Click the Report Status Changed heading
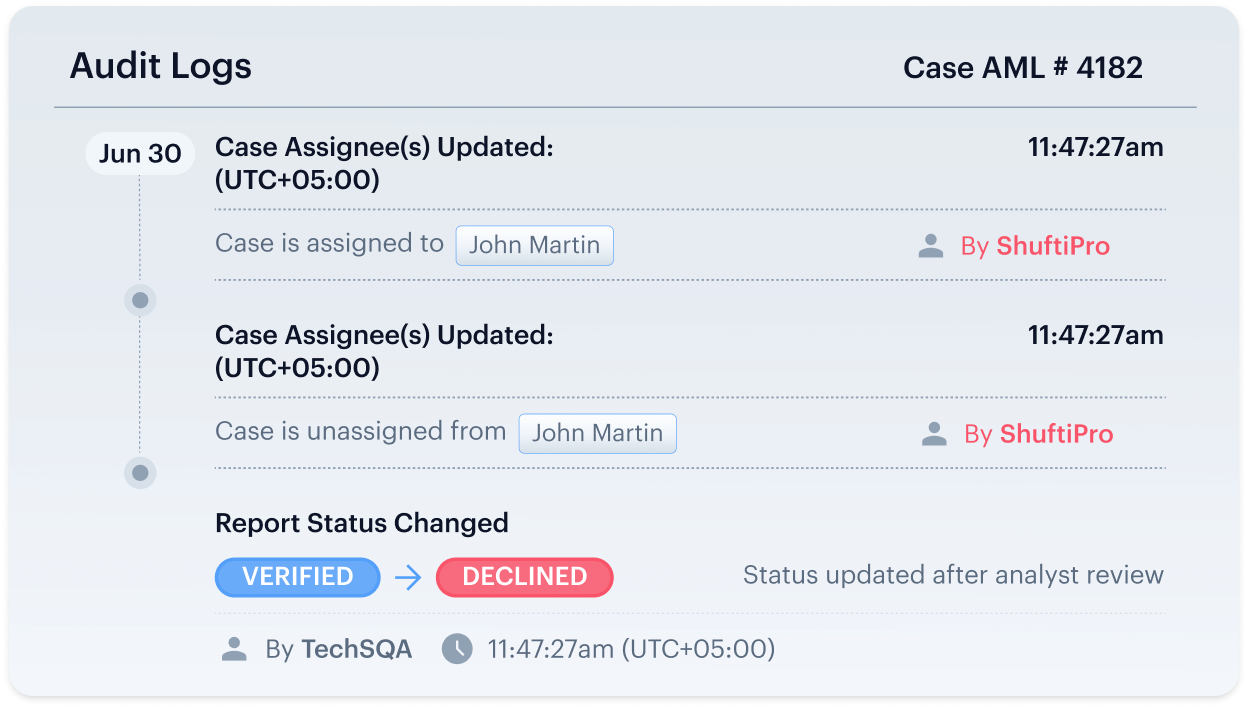 (x=362, y=523)
